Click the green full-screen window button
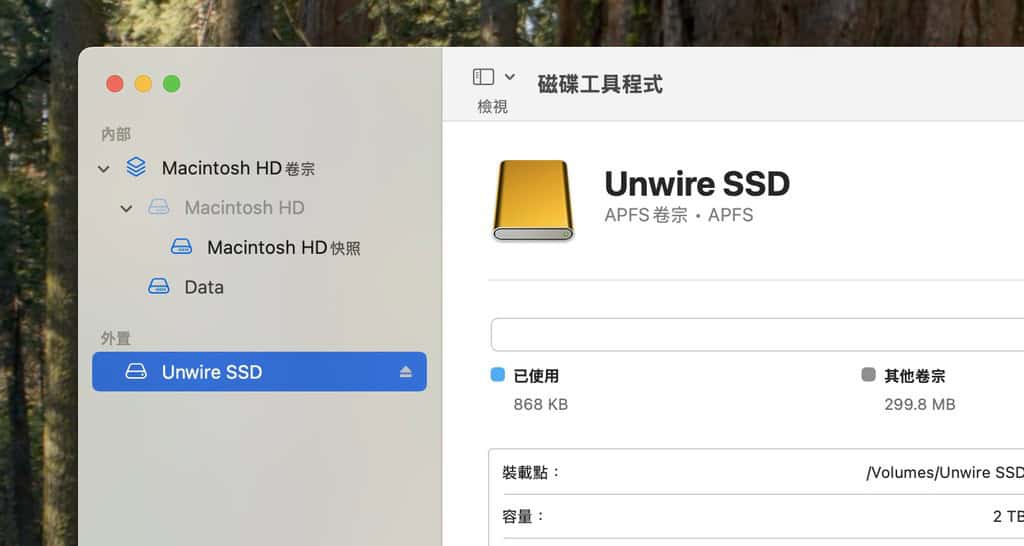Viewport: 1024px width, 546px height. click(172, 84)
